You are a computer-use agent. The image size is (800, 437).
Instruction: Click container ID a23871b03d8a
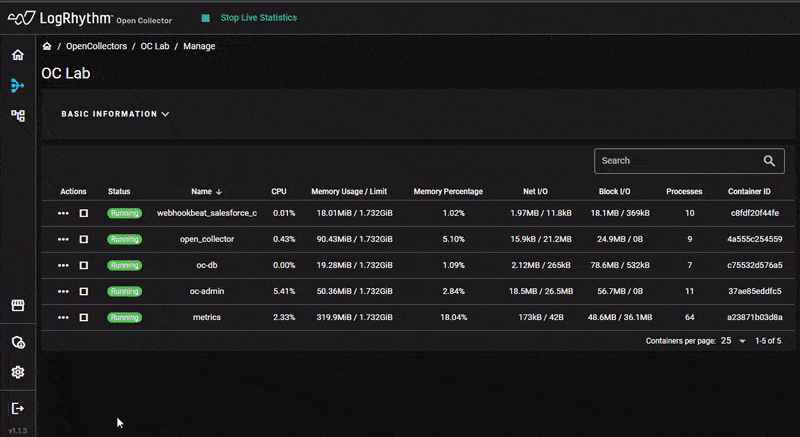[x=755, y=317]
